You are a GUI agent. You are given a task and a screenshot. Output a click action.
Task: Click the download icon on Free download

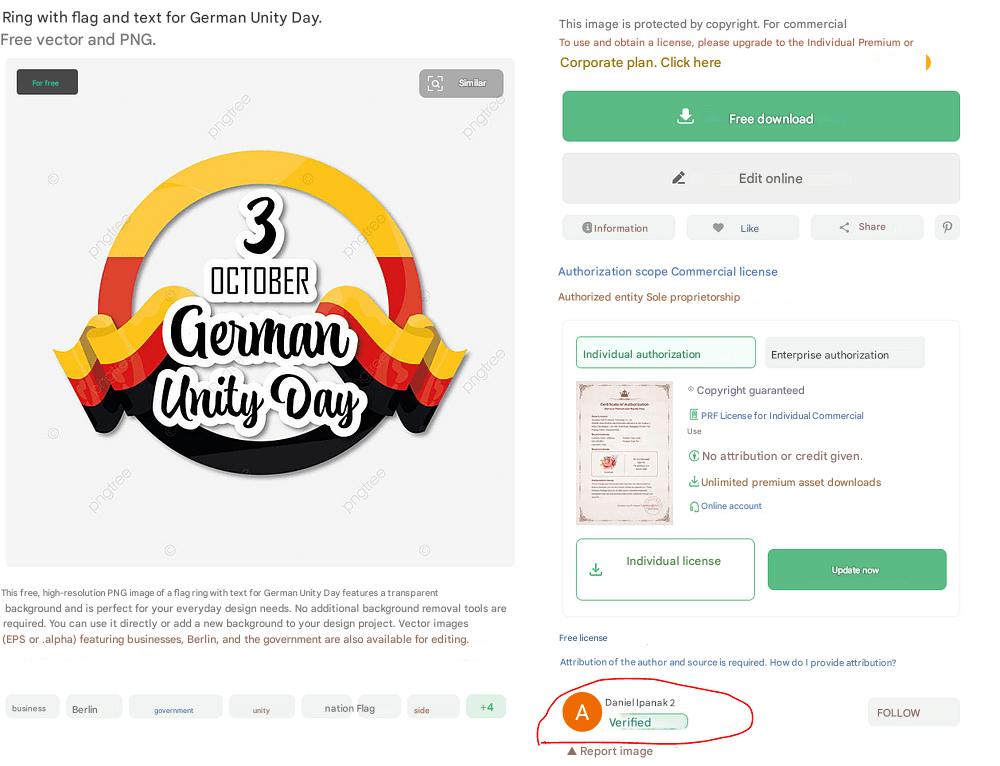coord(685,116)
